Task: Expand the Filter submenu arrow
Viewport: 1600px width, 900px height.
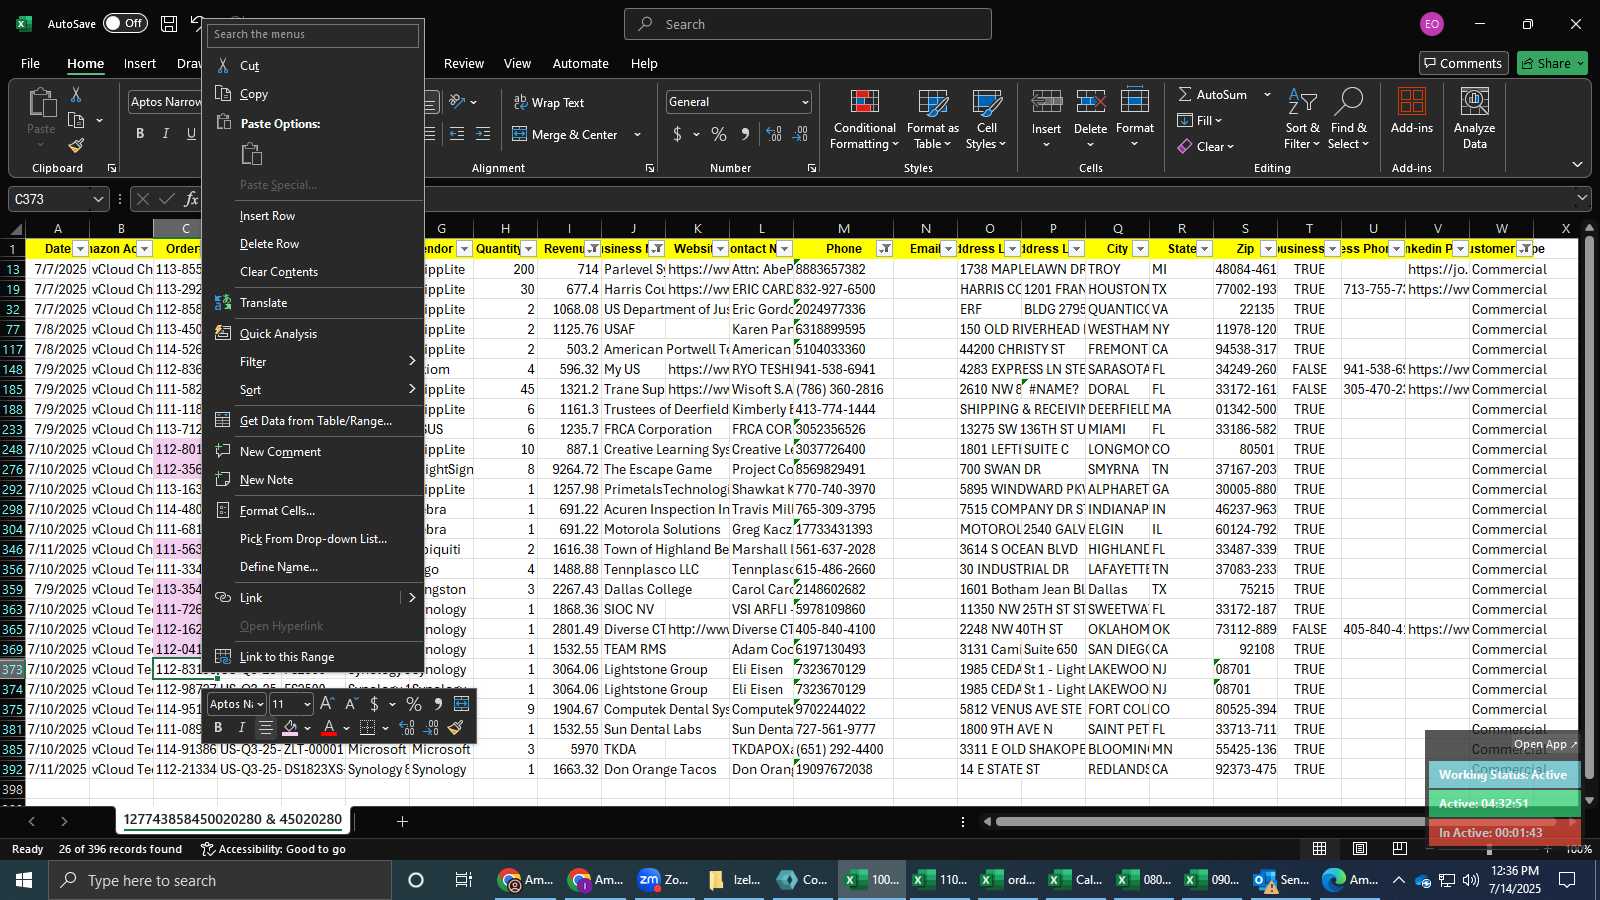Action: point(411,361)
